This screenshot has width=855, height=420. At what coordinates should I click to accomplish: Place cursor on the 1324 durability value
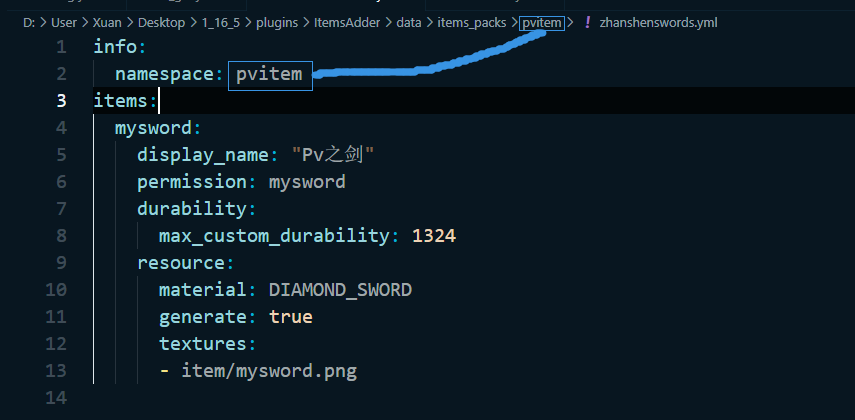point(434,236)
